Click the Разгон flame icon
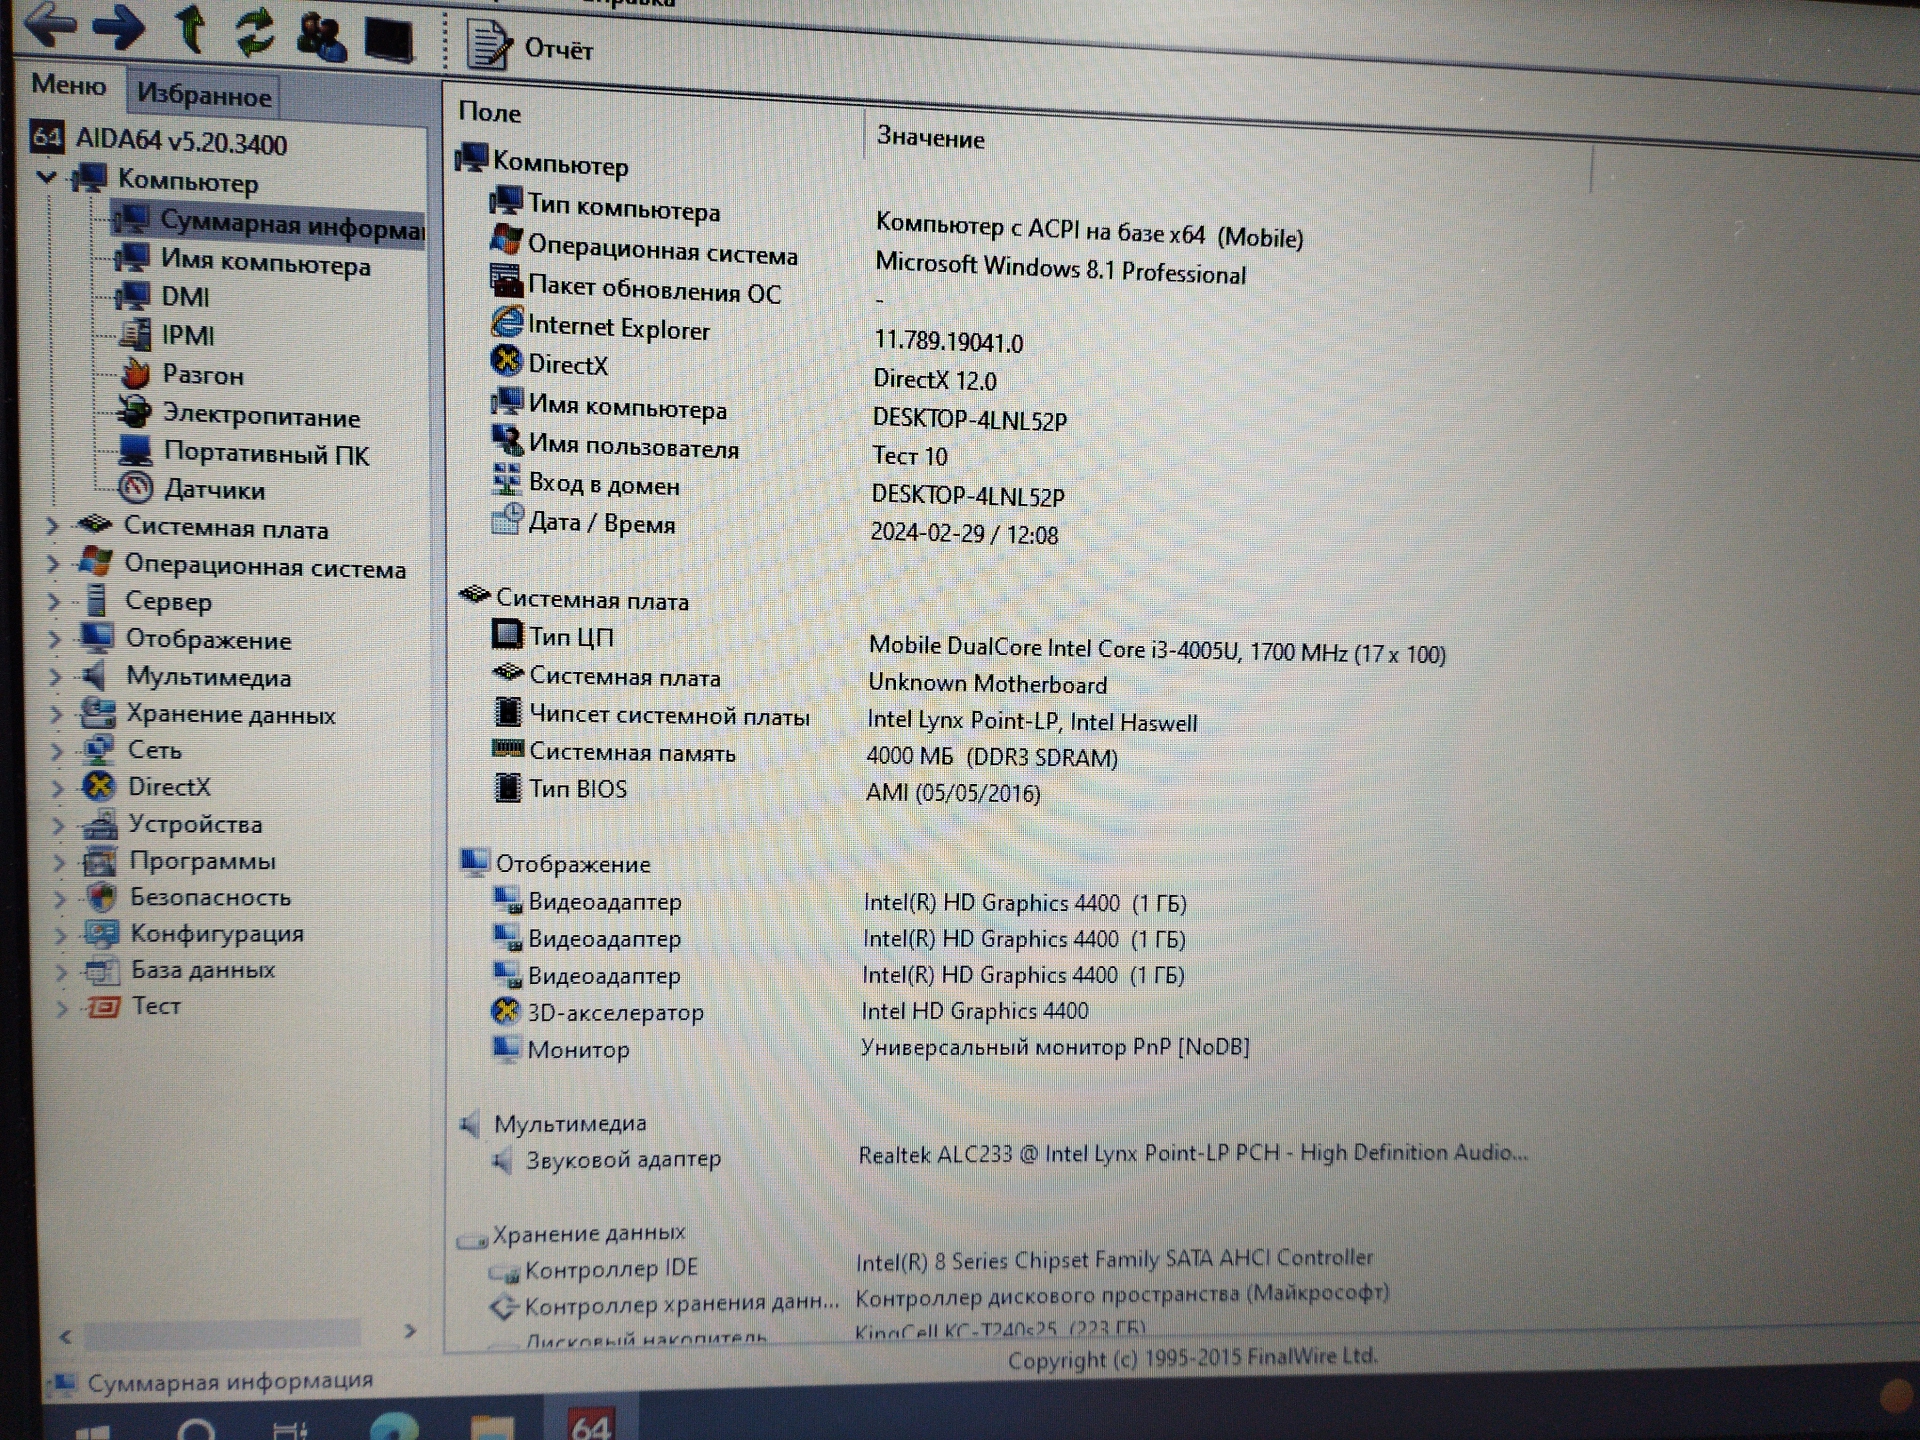The height and width of the screenshot is (1440, 1920). (135, 373)
